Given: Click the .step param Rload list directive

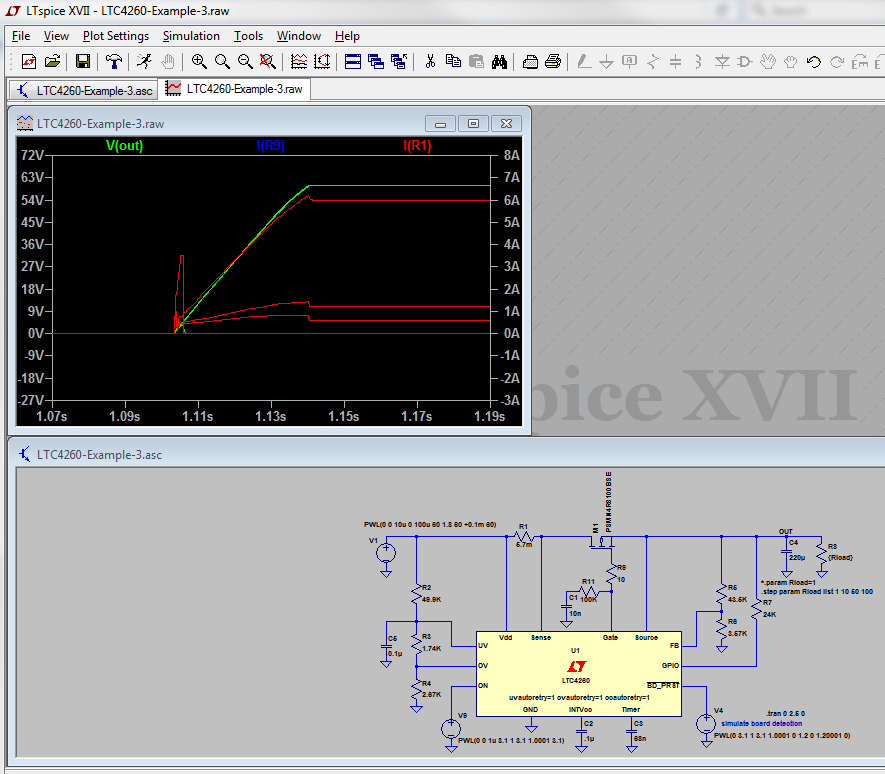Looking at the screenshot, I should point(817,592).
